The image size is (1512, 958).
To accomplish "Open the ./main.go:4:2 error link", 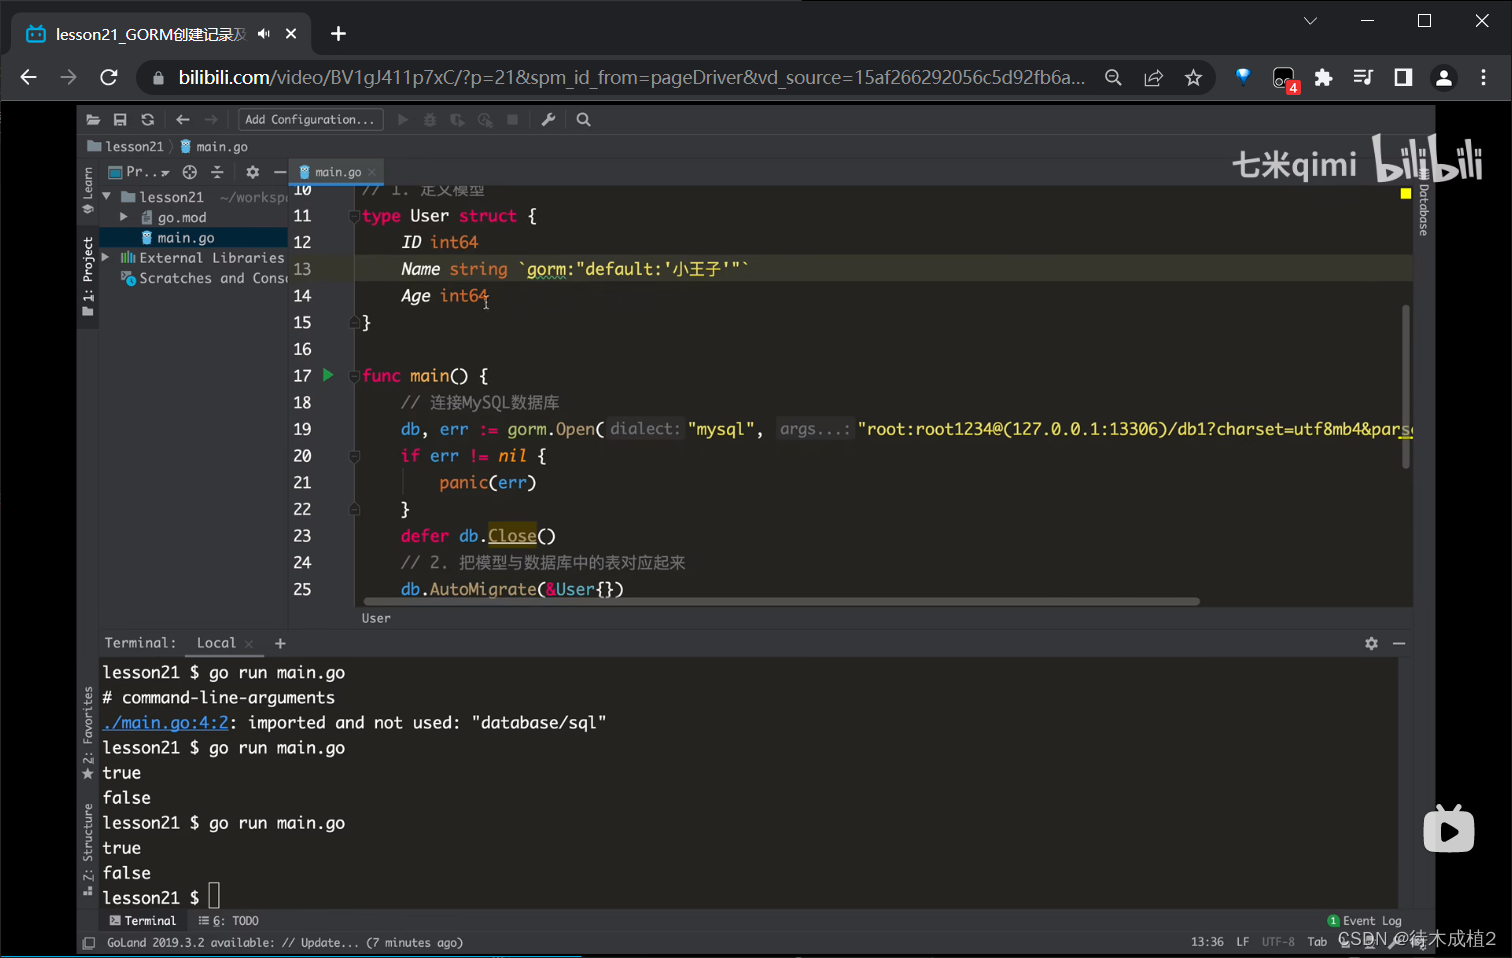I will click(x=166, y=722).
